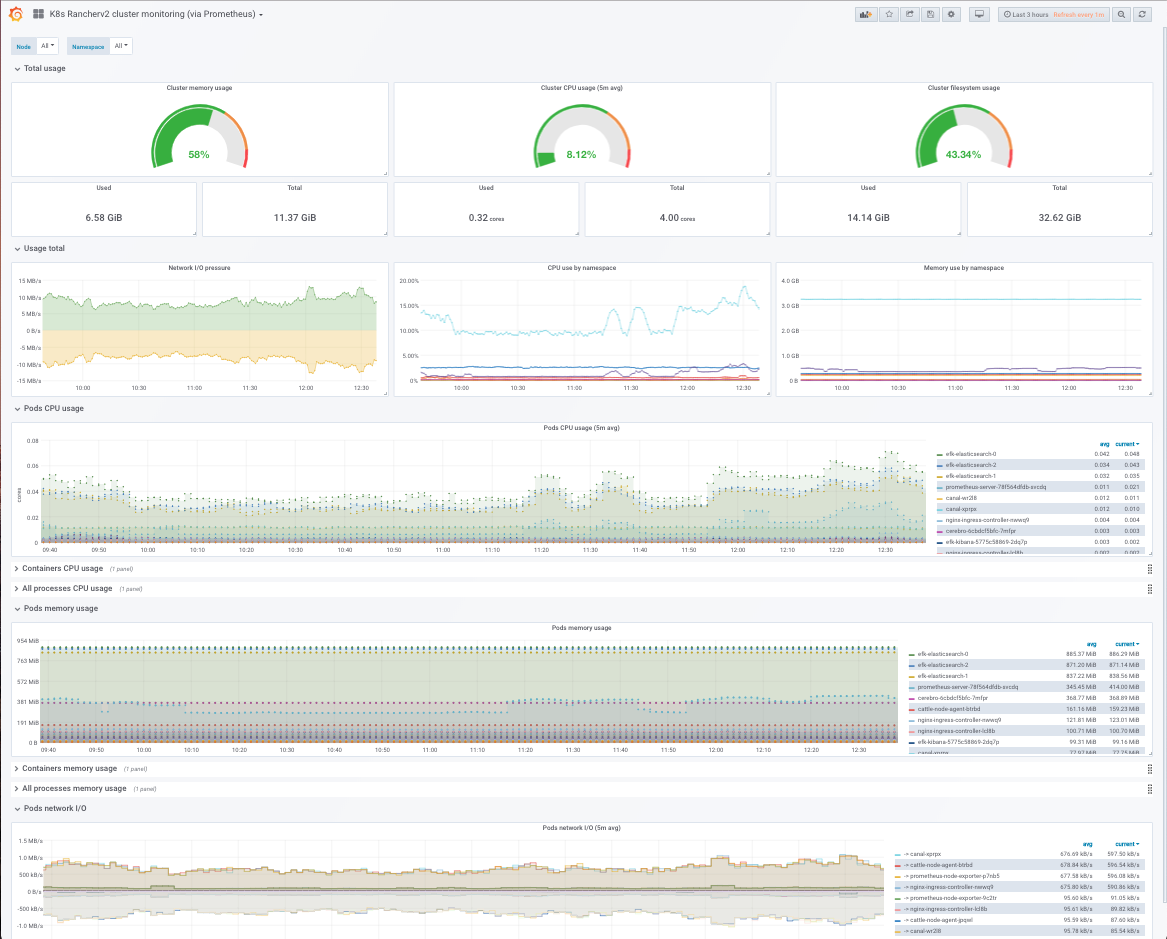Open Cluster memory usage panel title menu

(199, 88)
